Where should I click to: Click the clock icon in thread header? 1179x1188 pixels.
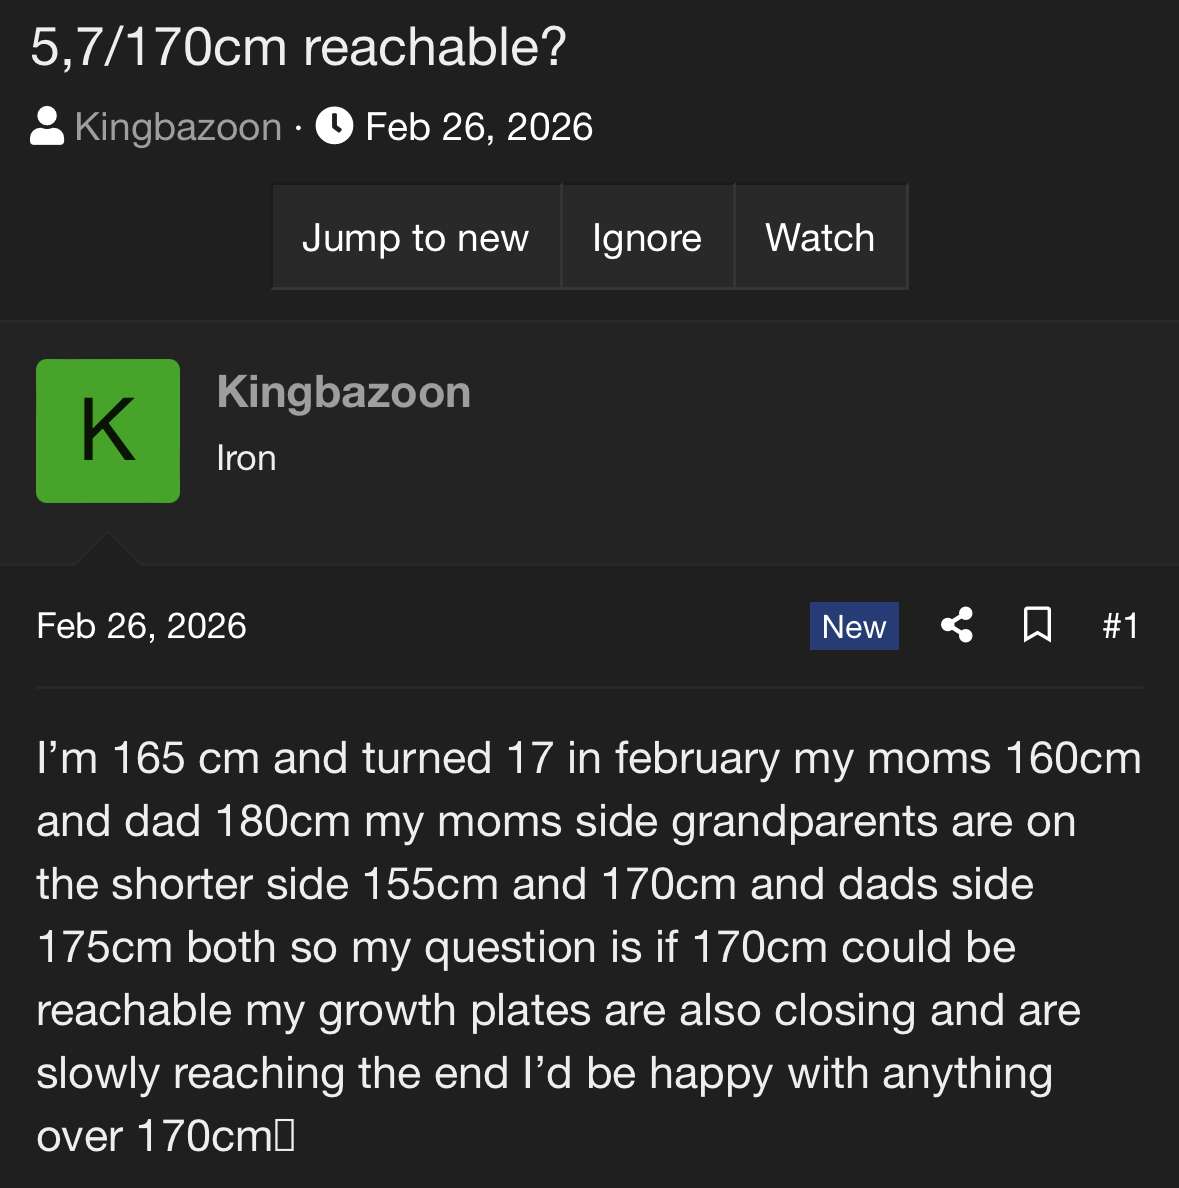pos(334,127)
